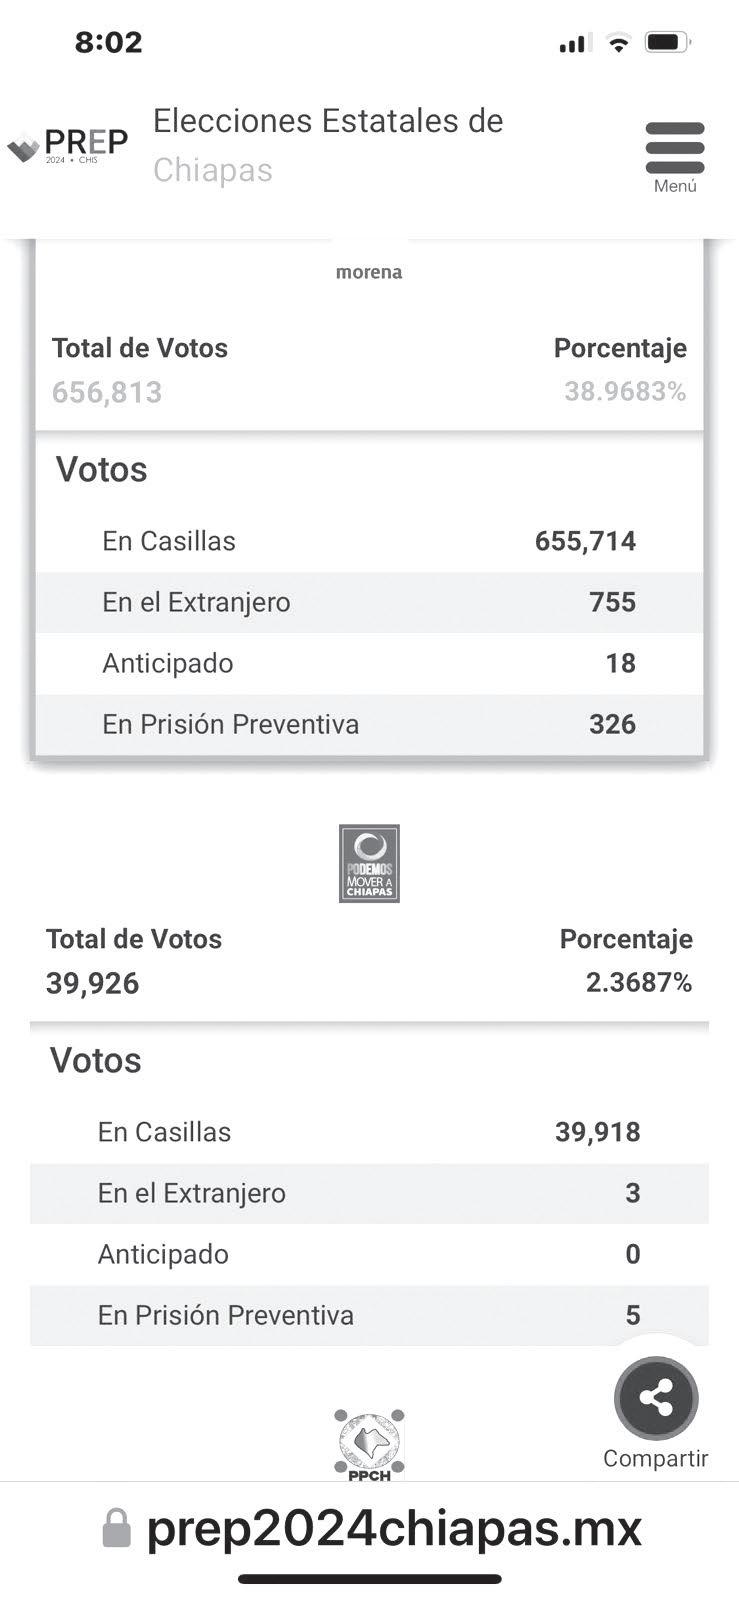This screenshot has width=739, height=1600.
Task: Tap the 38.9683% Porcentaje value
Action: [625, 391]
